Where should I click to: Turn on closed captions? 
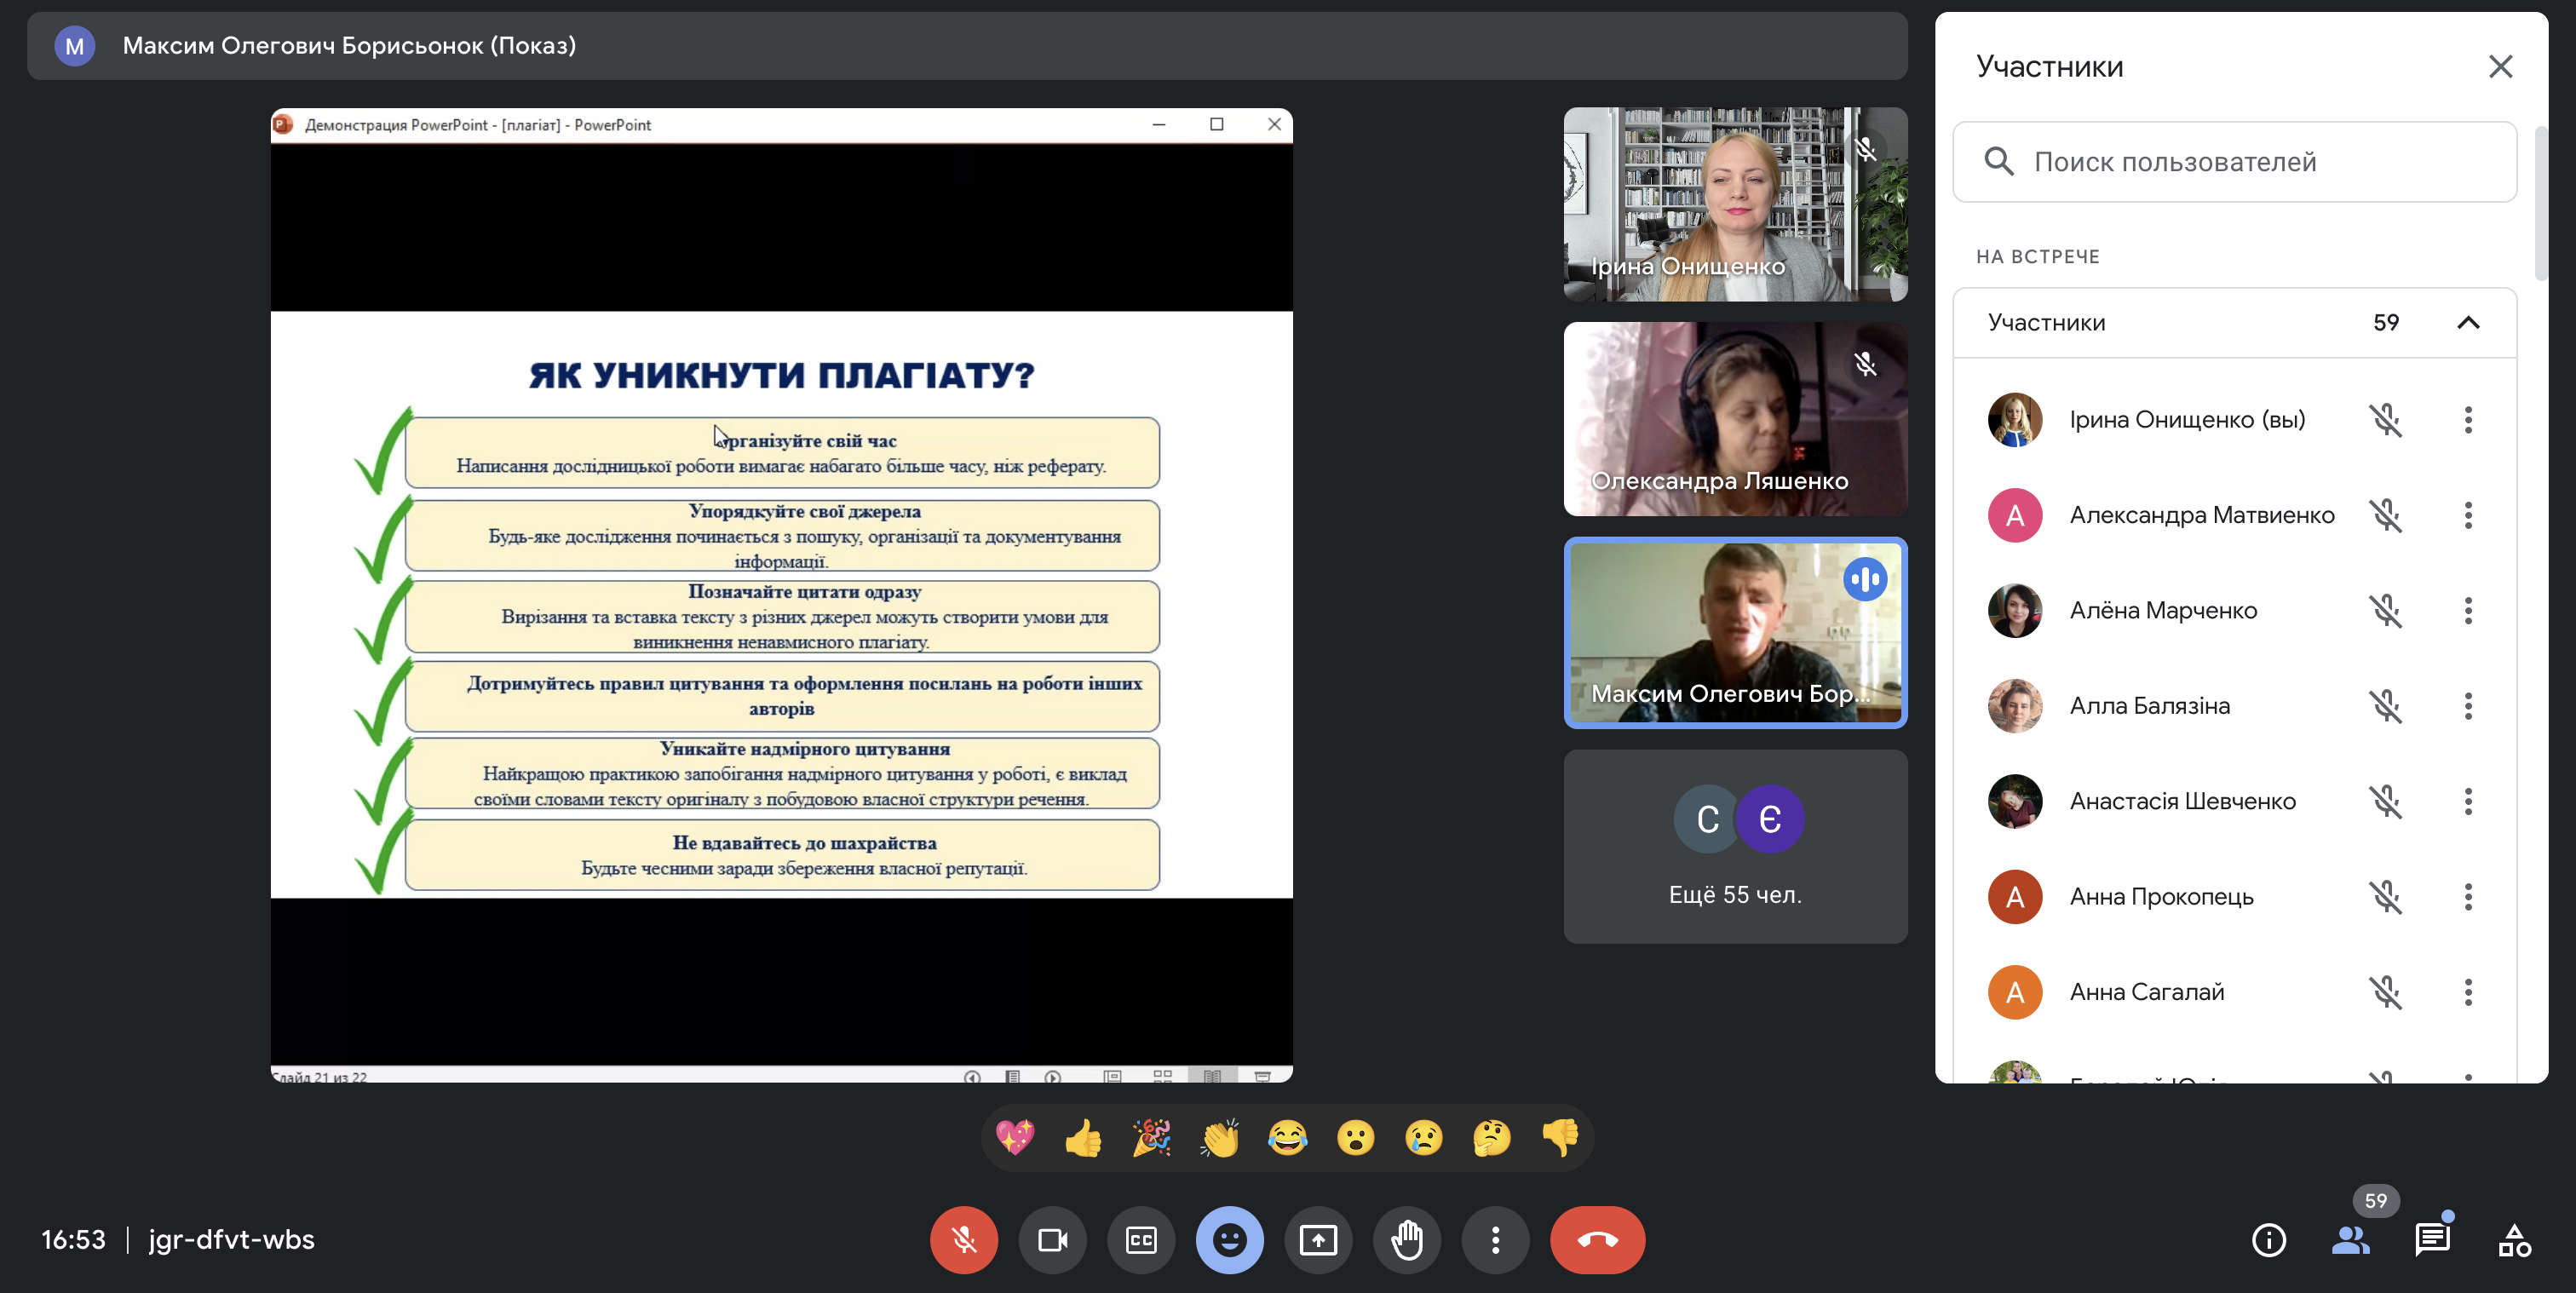point(1141,1240)
